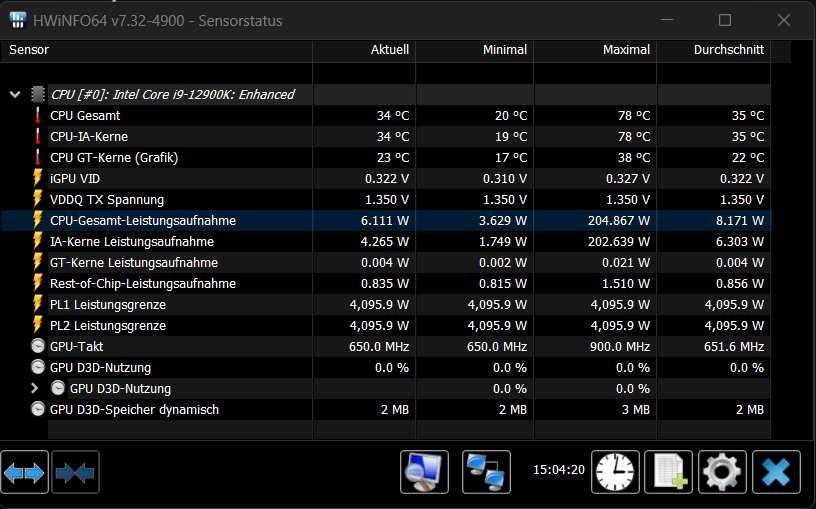
Task: Click the clock reset timer icon
Action: pos(615,472)
